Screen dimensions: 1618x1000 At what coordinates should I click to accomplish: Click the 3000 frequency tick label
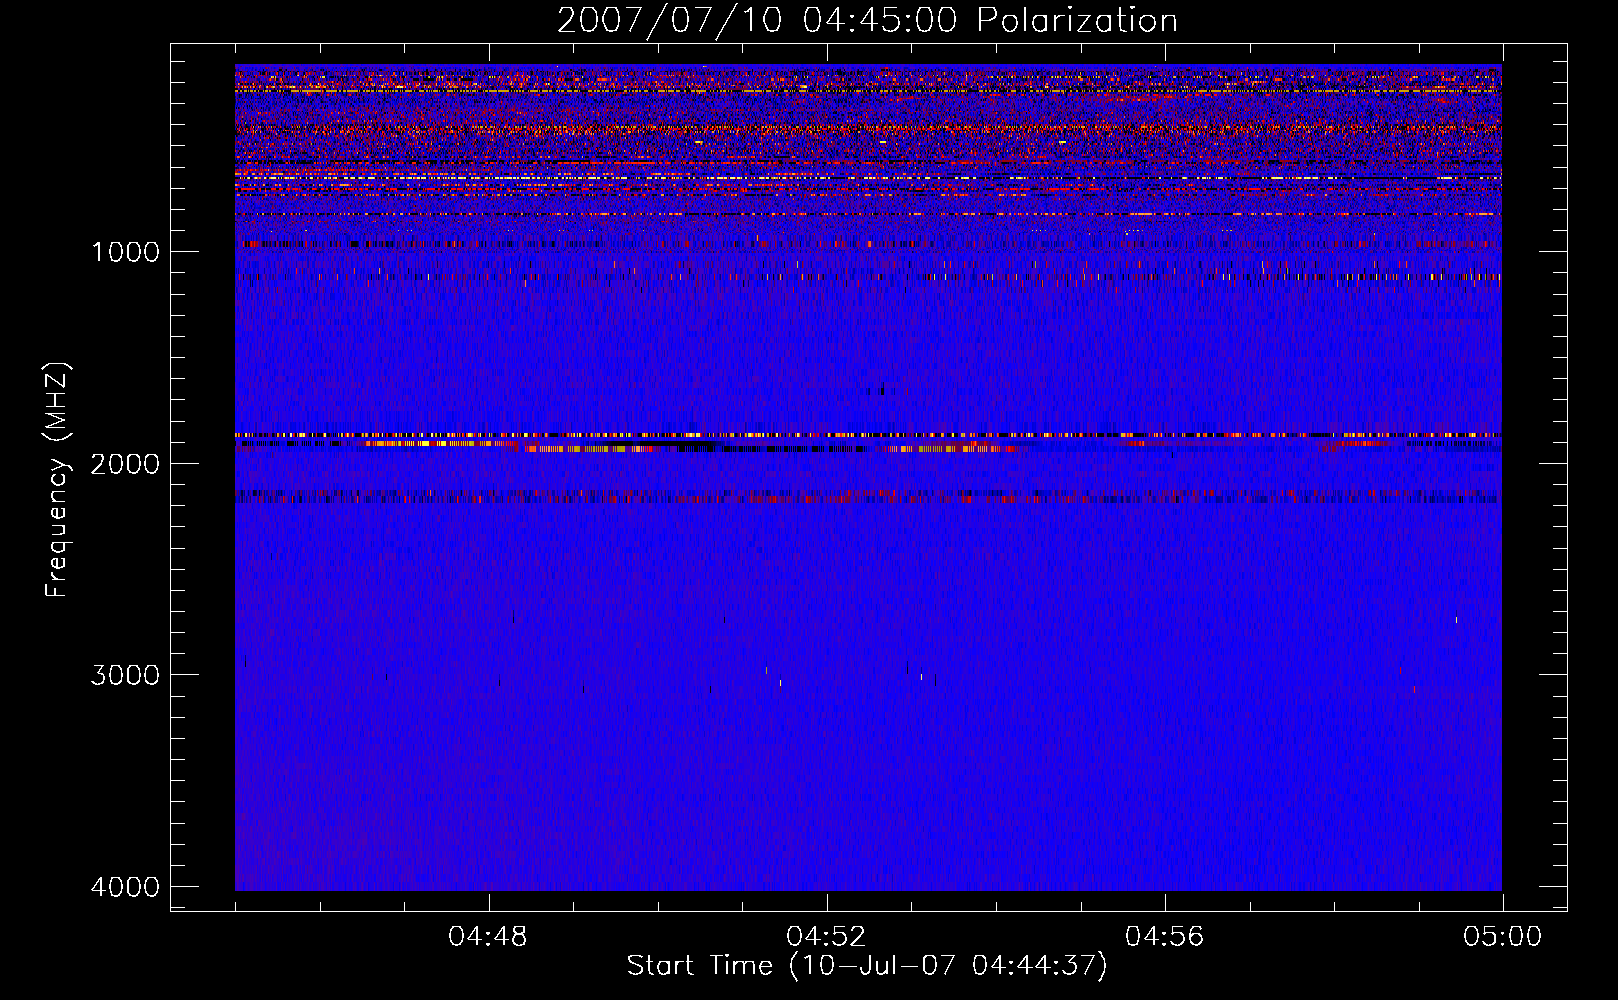[x=125, y=675]
